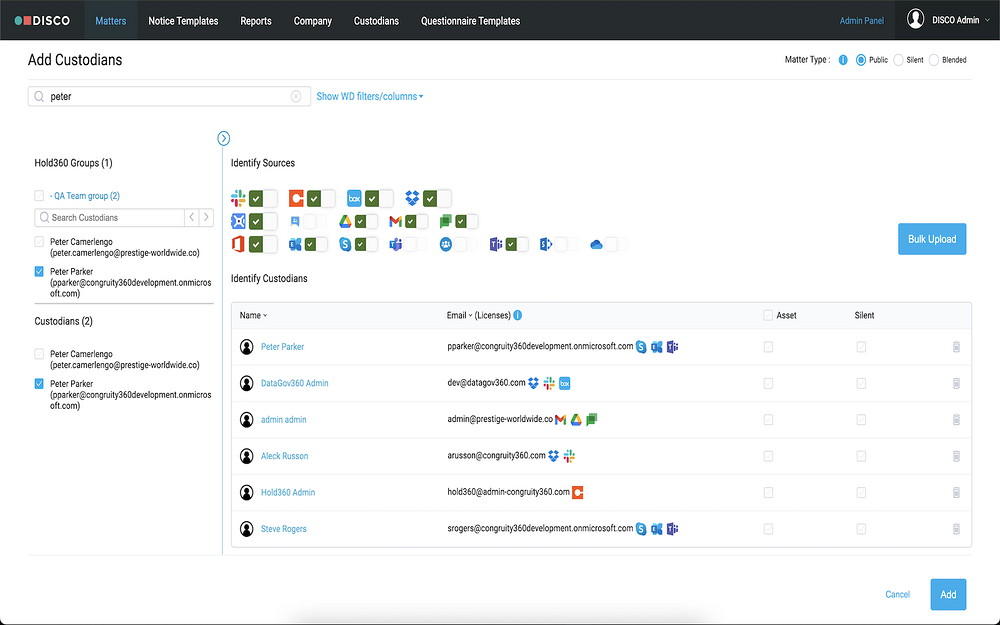Click the orange C source icon
Viewport: 1000px width, 625px height.
click(x=296, y=198)
